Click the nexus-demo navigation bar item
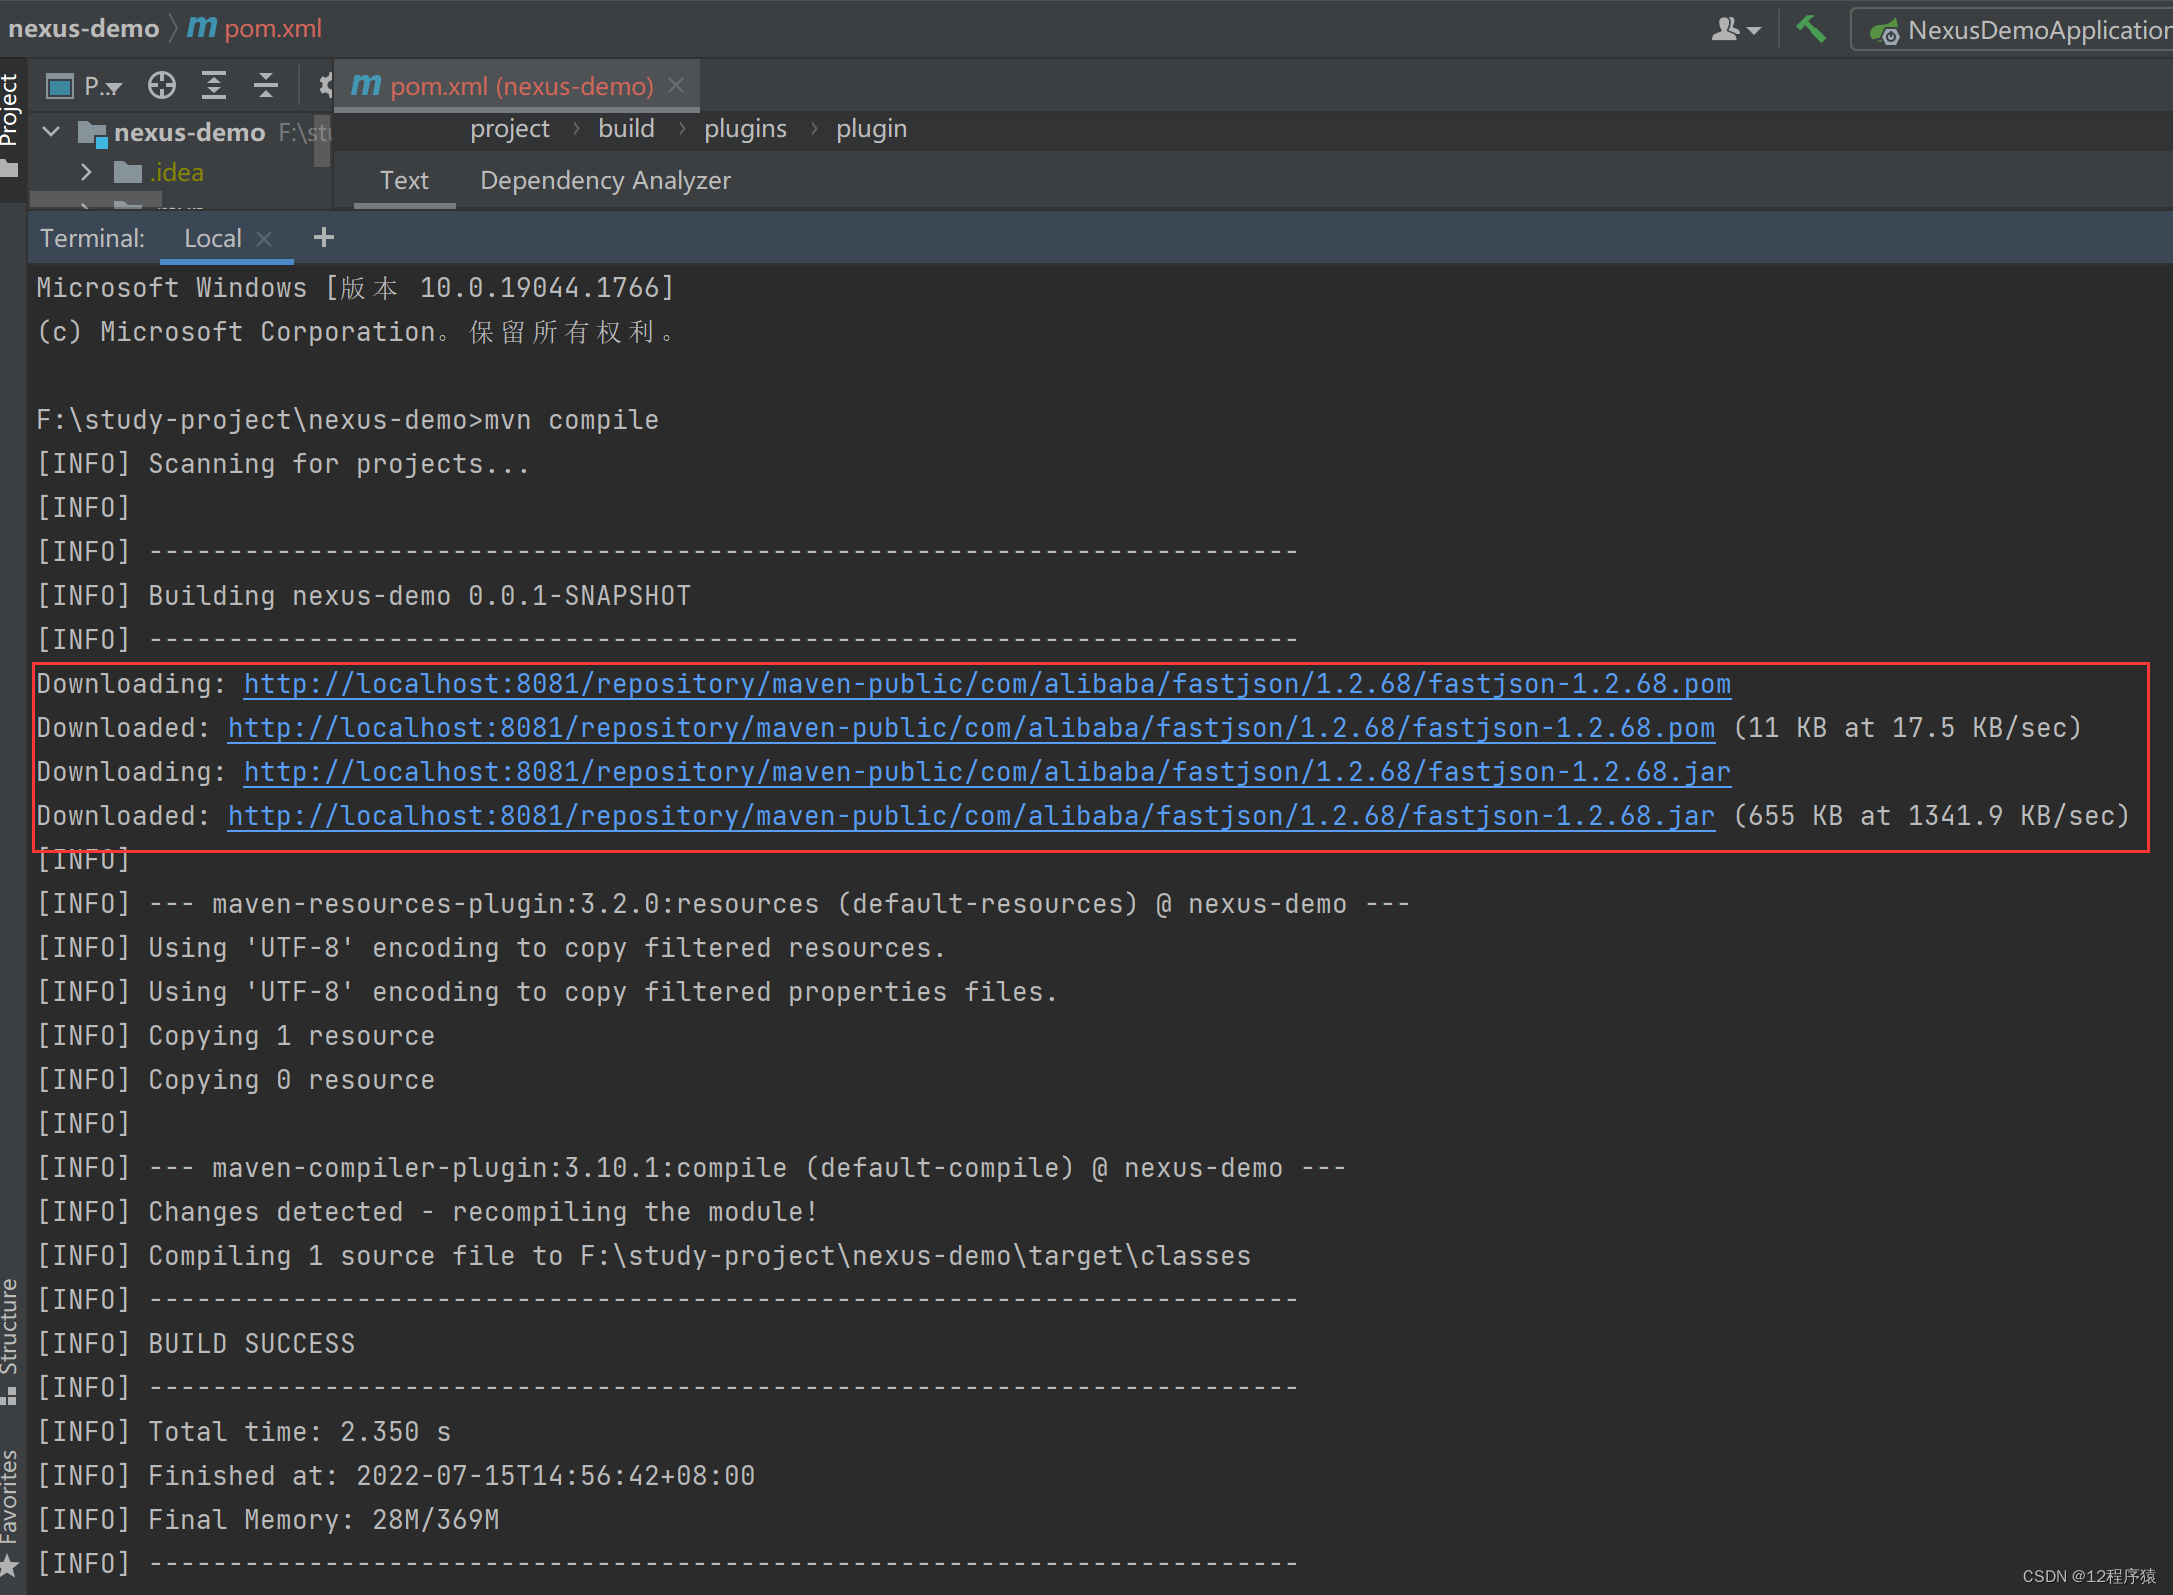2173x1595 pixels. 84,29
